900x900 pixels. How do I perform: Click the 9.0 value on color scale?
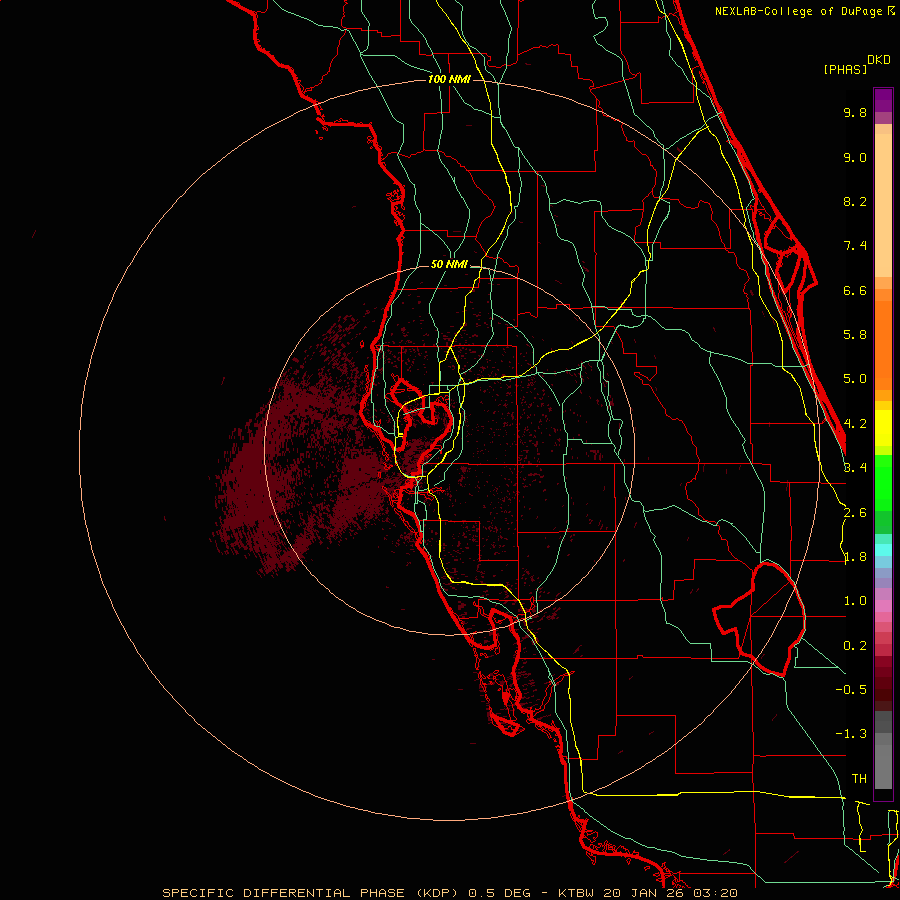tap(855, 157)
